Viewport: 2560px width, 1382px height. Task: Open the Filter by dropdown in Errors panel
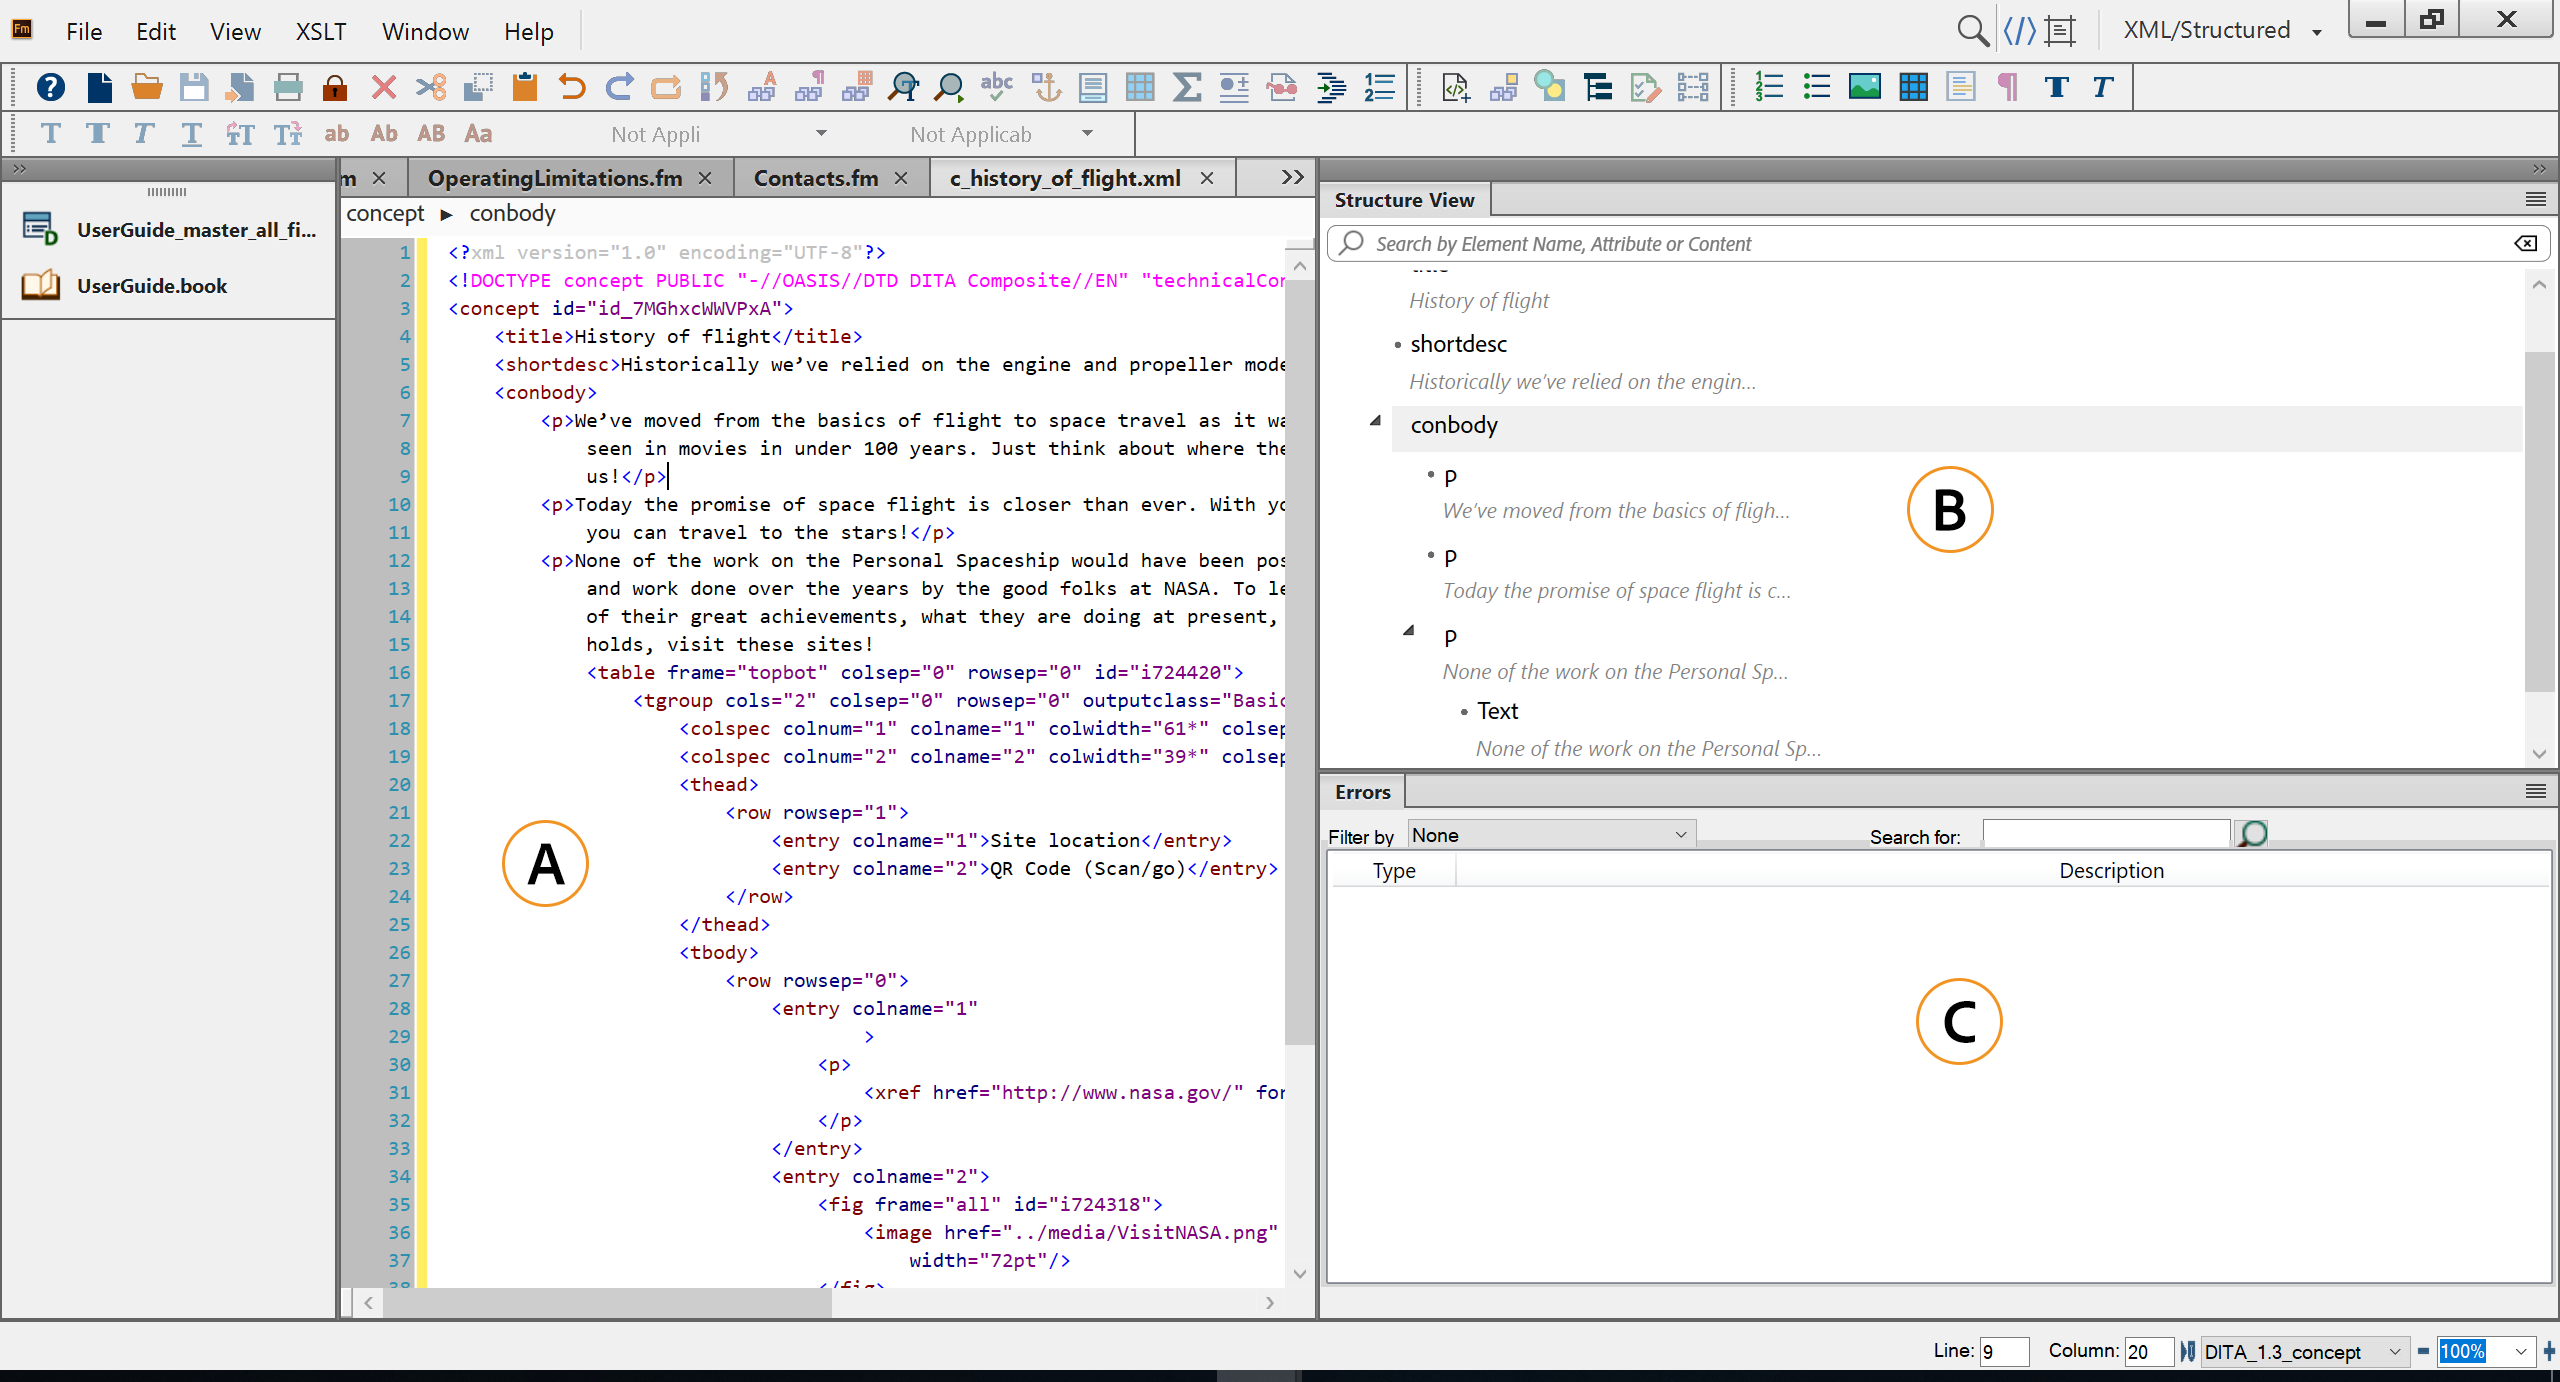click(1548, 835)
